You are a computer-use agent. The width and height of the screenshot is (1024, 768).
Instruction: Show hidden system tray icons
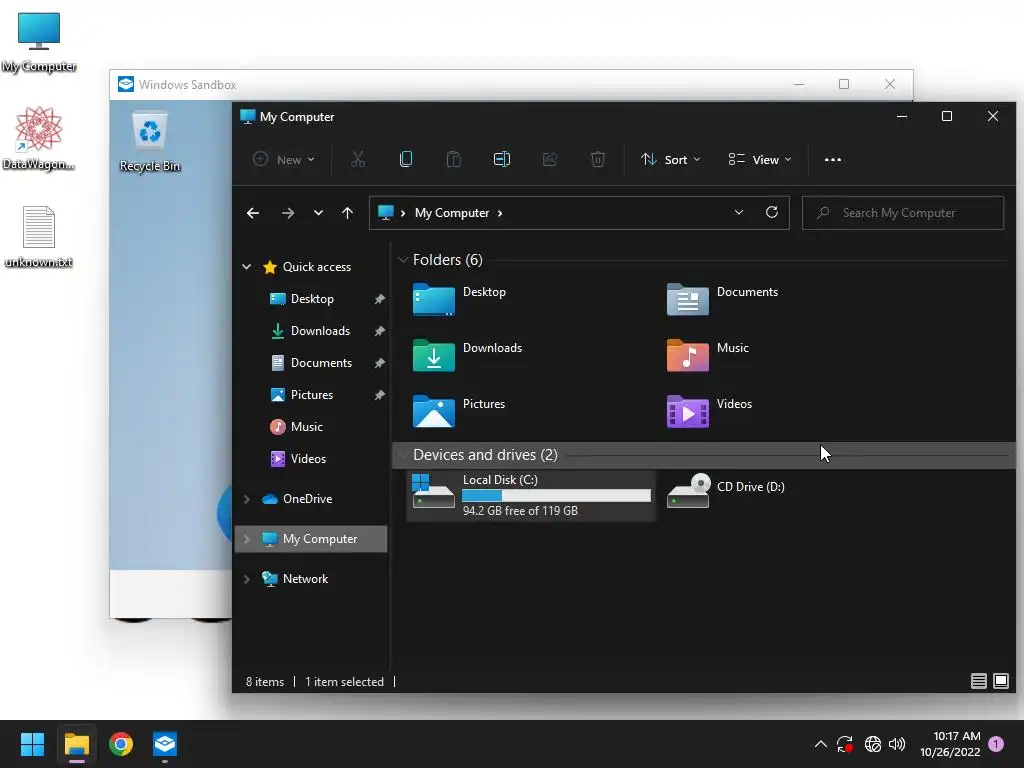point(821,744)
